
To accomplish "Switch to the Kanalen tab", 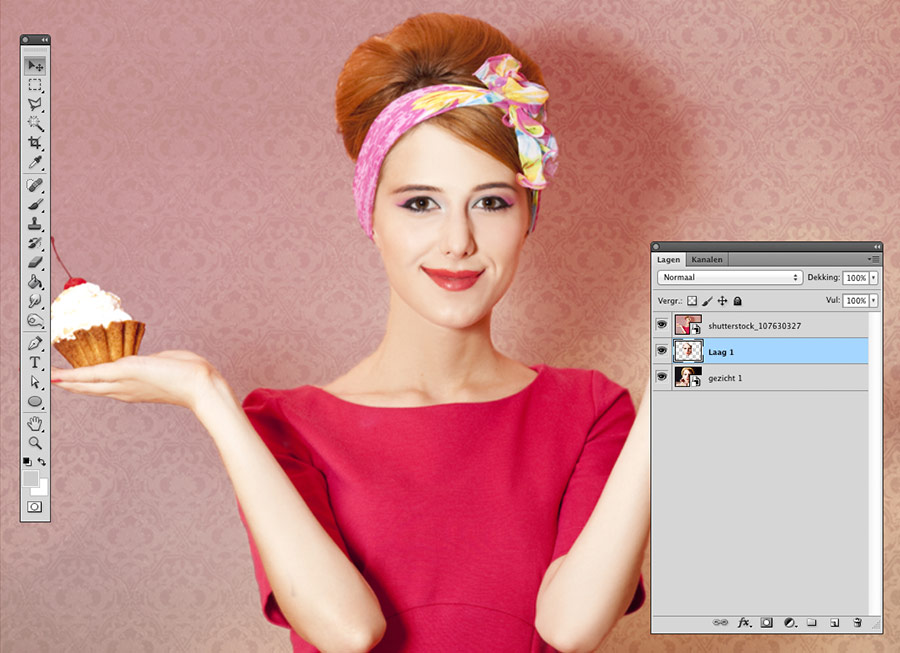I will 707,259.
